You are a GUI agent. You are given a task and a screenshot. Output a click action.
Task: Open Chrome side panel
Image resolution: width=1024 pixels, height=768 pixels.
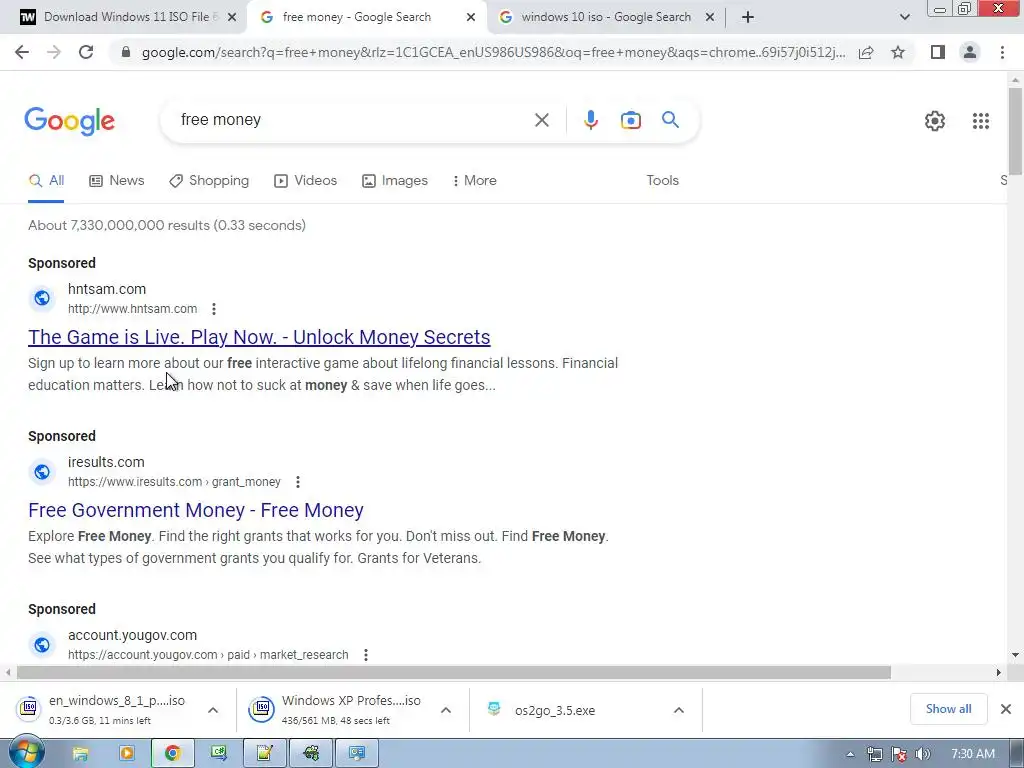click(938, 52)
